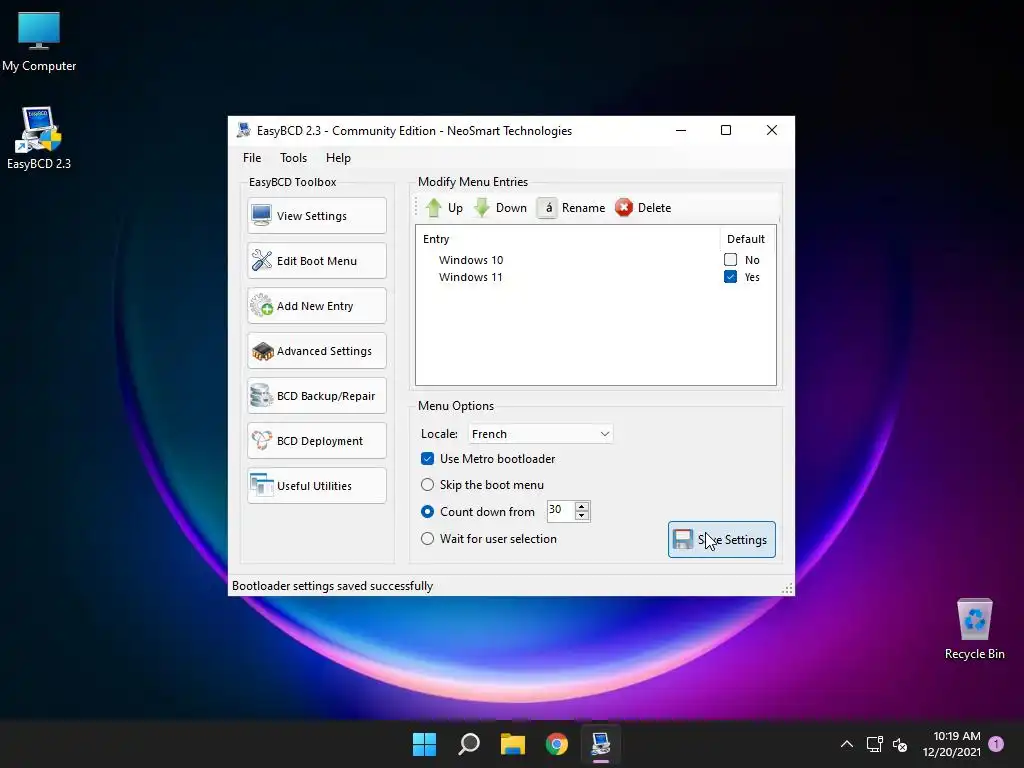
Task: Open the Help menu
Action: pyautogui.click(x=338, y=157)
